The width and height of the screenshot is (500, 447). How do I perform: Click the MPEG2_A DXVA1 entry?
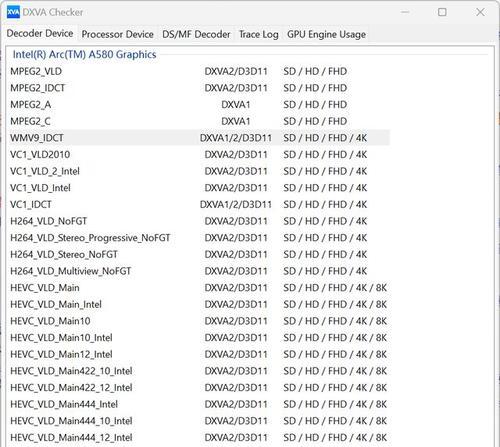(200, 104)
